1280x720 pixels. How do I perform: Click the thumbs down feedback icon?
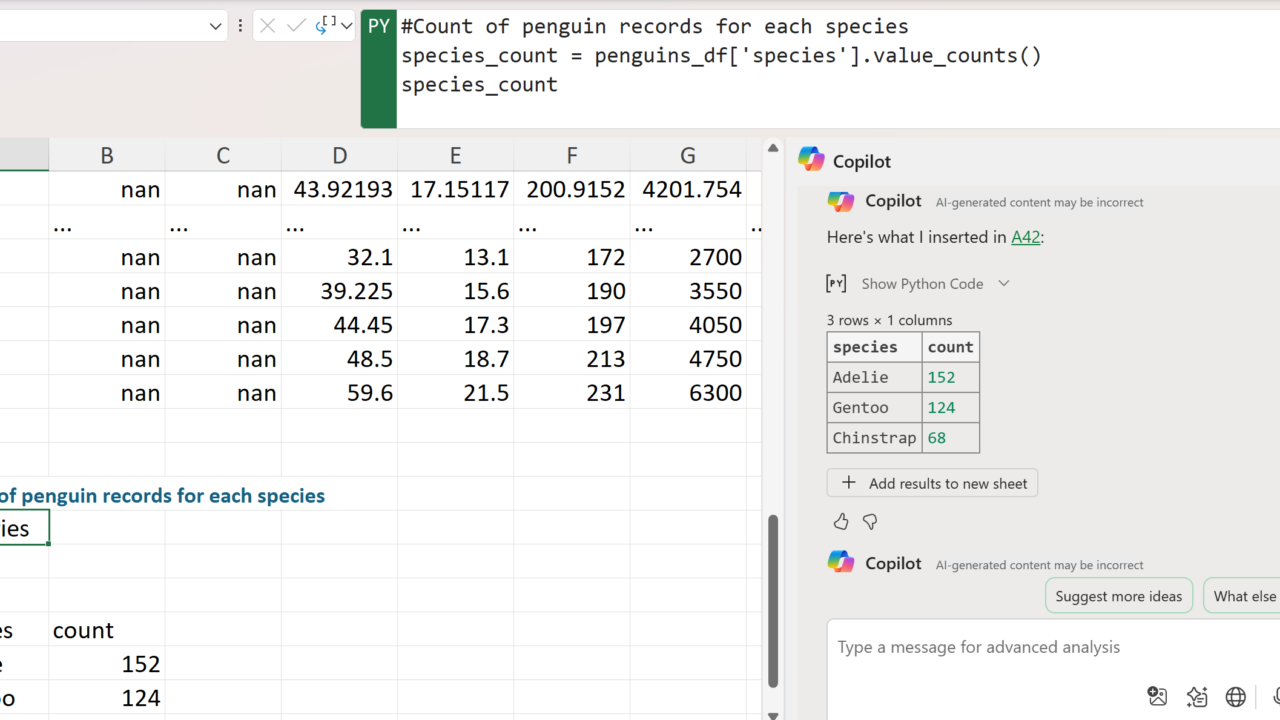870,521
